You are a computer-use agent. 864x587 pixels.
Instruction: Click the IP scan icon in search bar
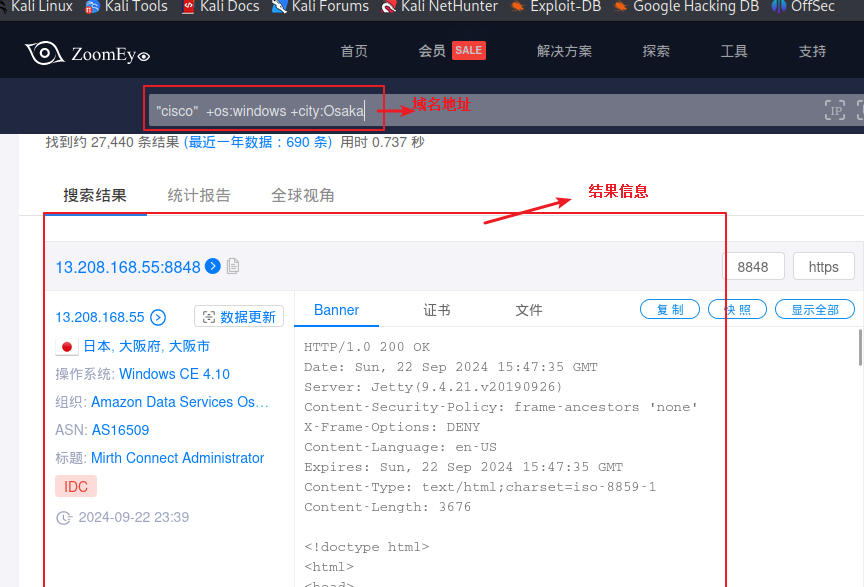pyautogui.click(x=834, y=110)
